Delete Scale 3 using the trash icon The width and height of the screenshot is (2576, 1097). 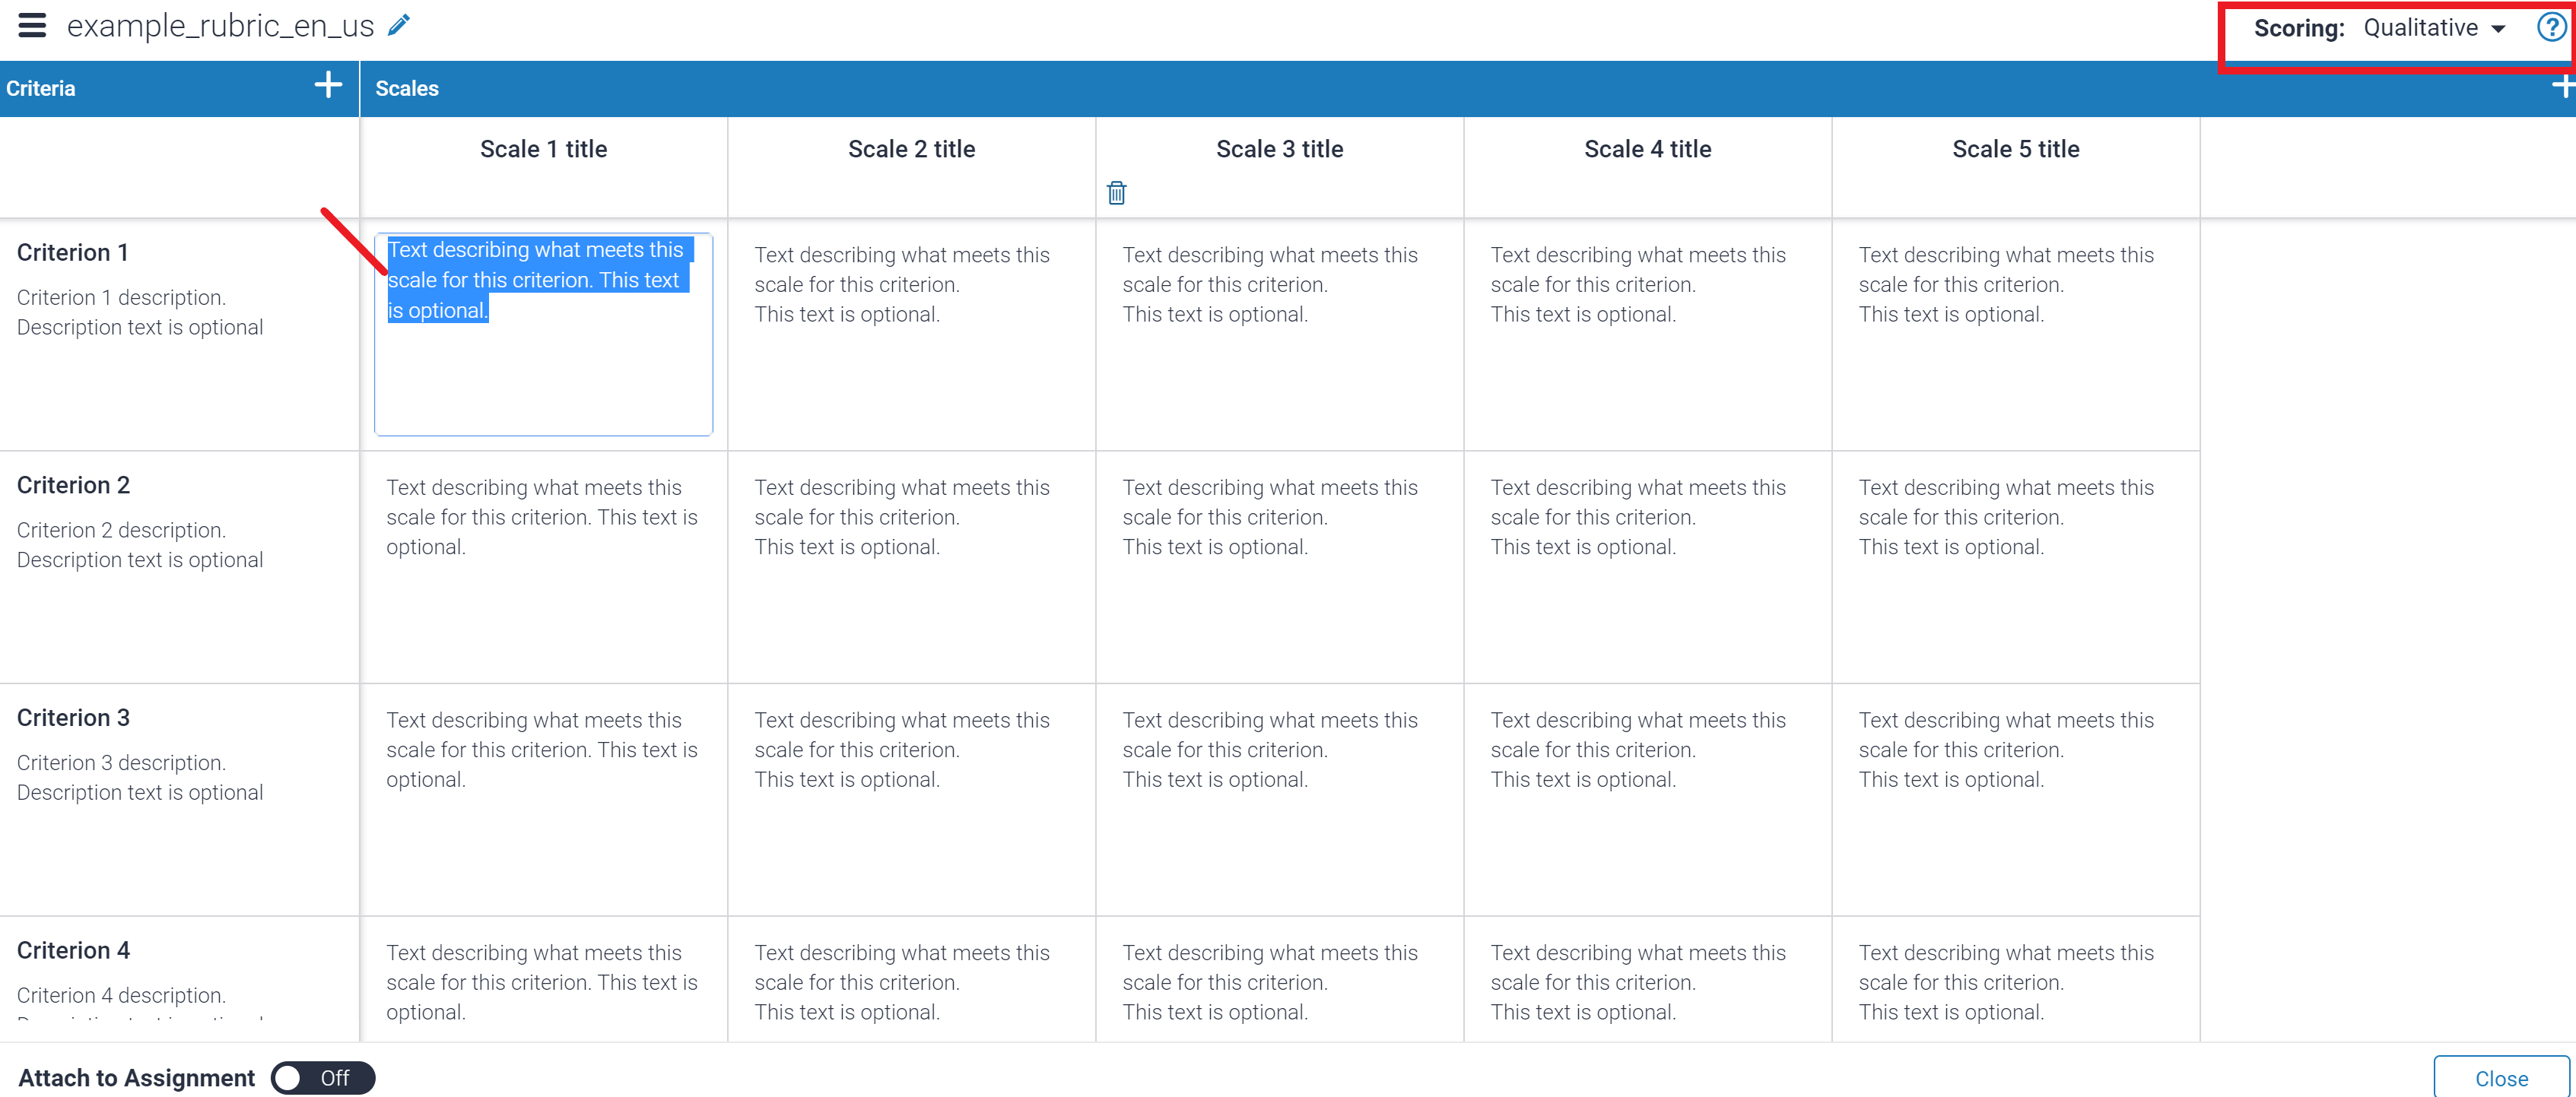click(1117, 192)
